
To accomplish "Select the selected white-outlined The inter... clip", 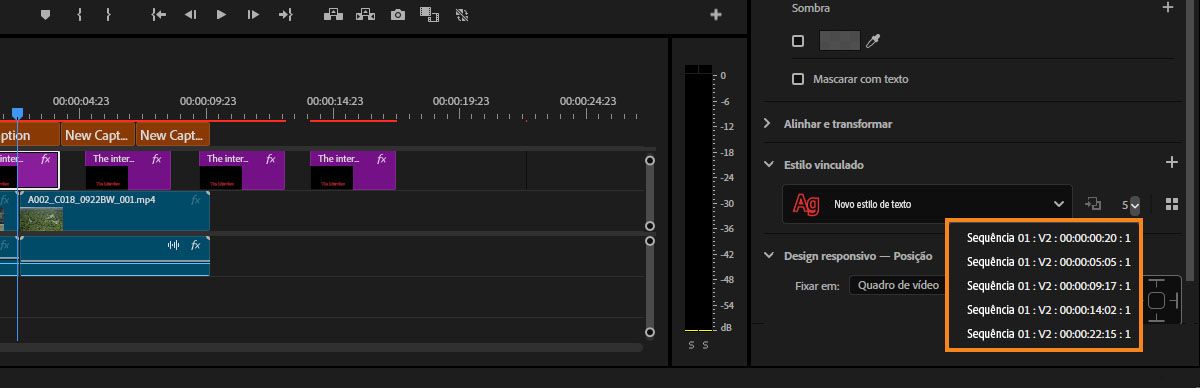I will [29, 170].
